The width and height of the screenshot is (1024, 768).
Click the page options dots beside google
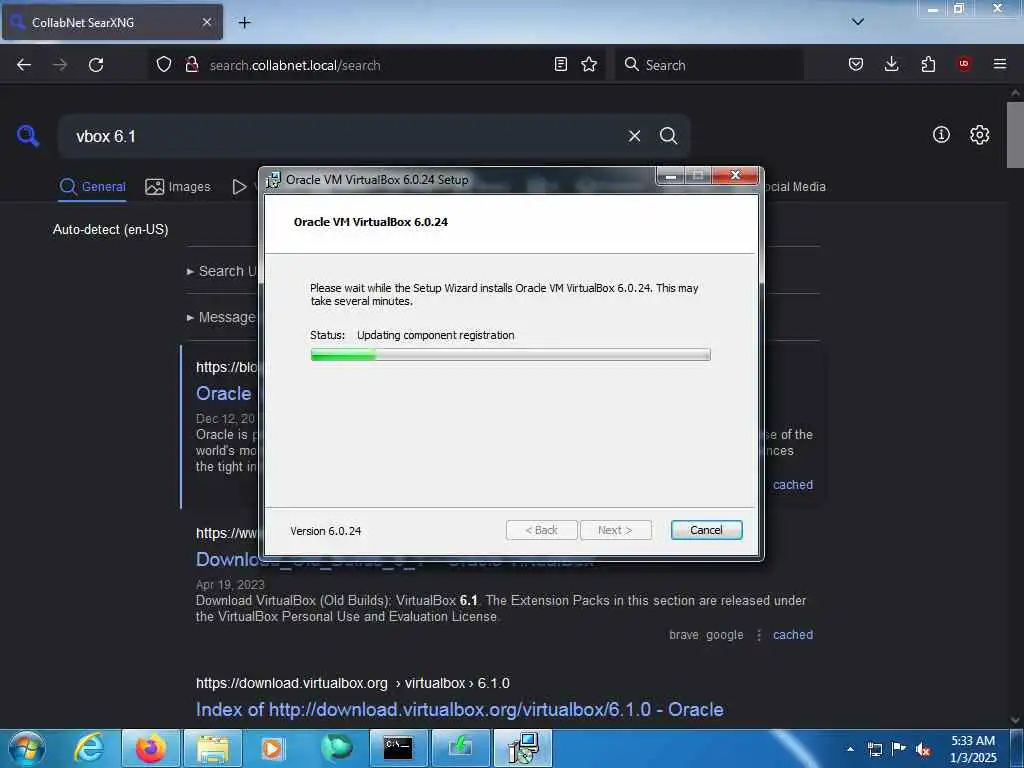[758, 635]
